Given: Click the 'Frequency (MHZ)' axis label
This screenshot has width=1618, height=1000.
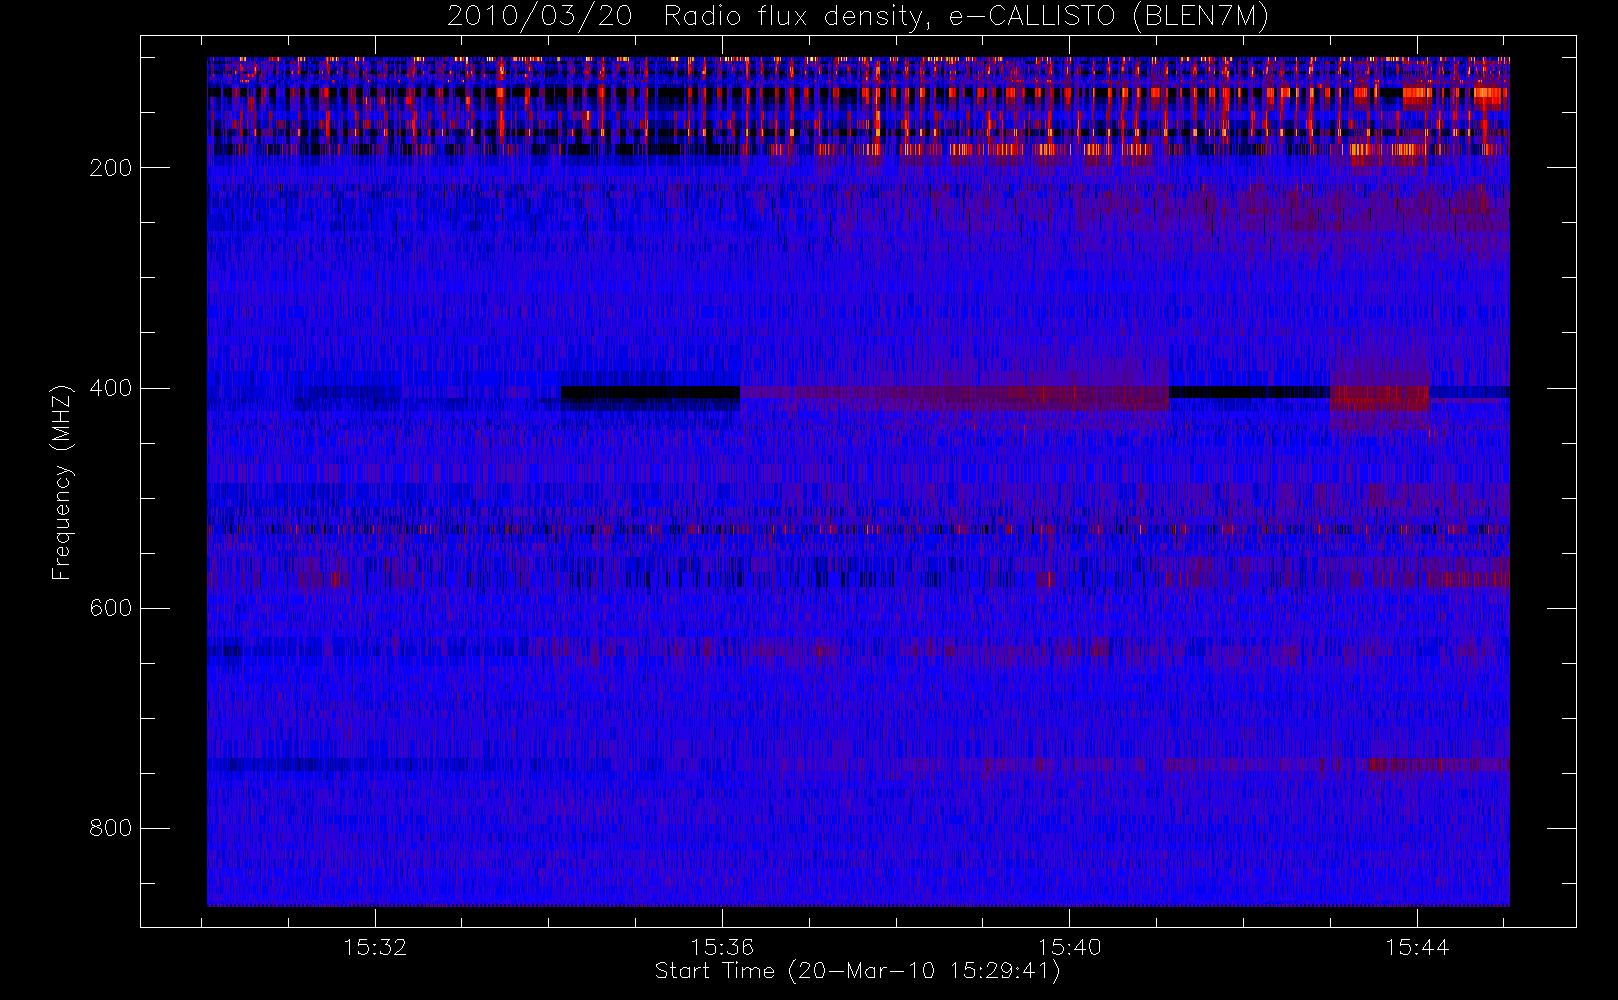Looking at the screenshot, I should [62, 482].
